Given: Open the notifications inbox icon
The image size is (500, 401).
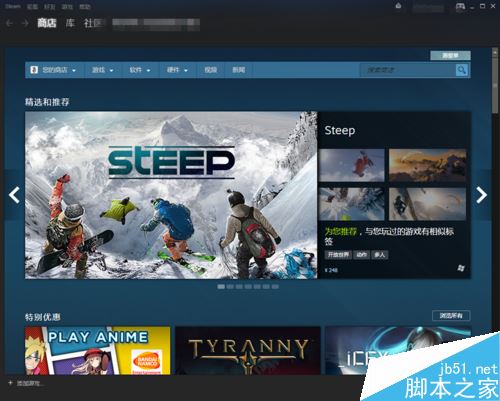Looking at the screenshot, I should [x=398, y=6].
